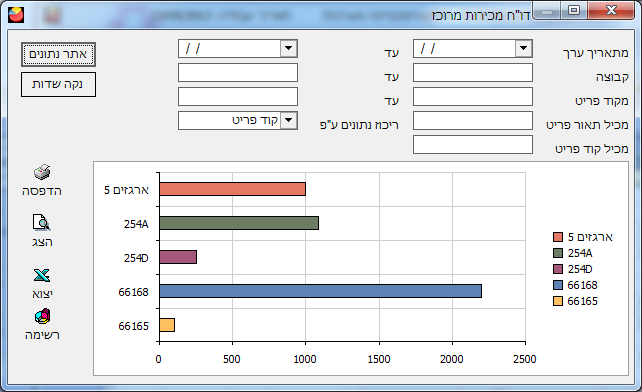
Task: Click the 66165 axis label
Action: coord(133,326)
